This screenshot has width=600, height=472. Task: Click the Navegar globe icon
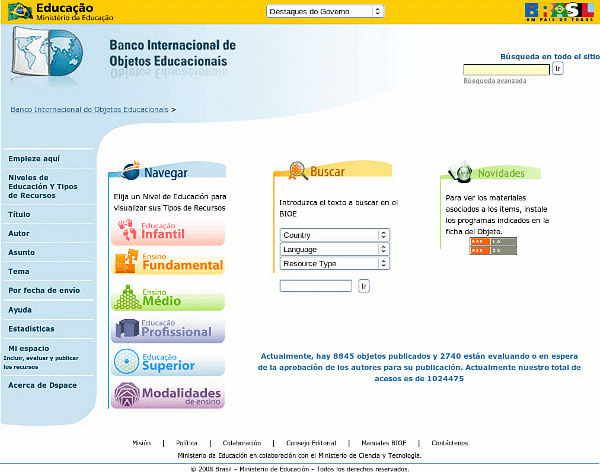point(131,171)
